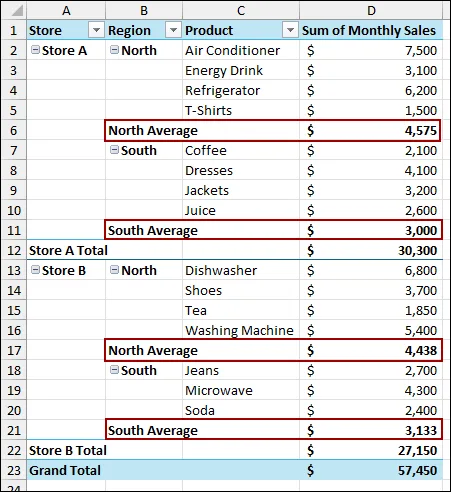The image size is (451, 492).
Task: Click the Store A Total label
Action: coord(68,250)
